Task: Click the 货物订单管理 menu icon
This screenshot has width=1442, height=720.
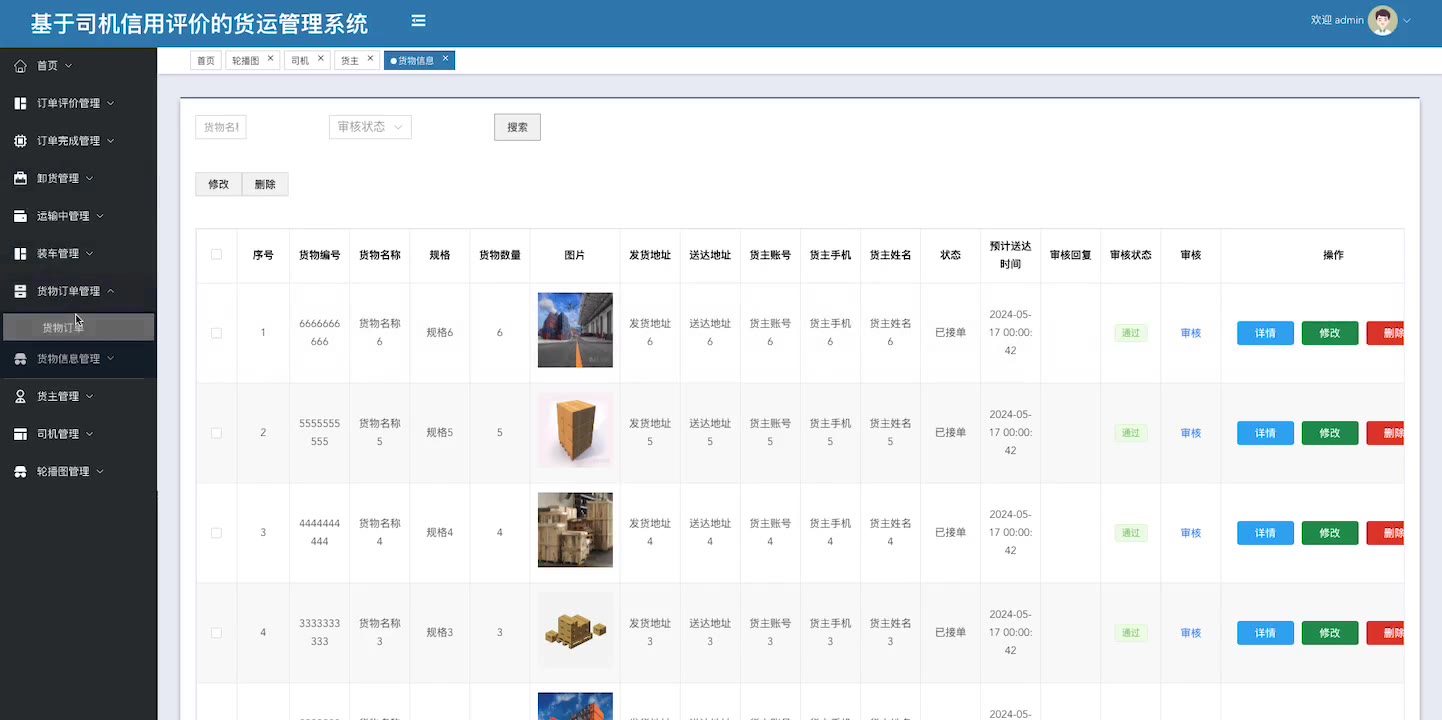Action: (x=20, y=291)
